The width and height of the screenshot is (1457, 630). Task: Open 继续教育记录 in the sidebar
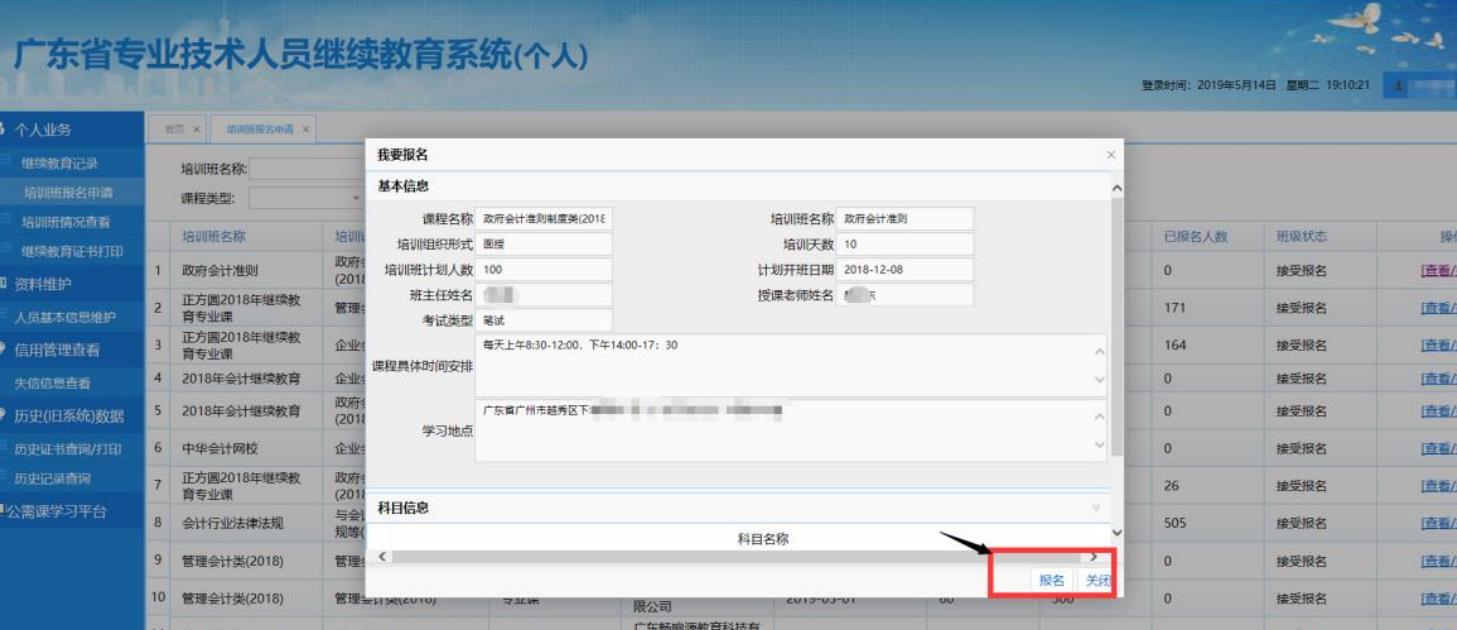60,163
